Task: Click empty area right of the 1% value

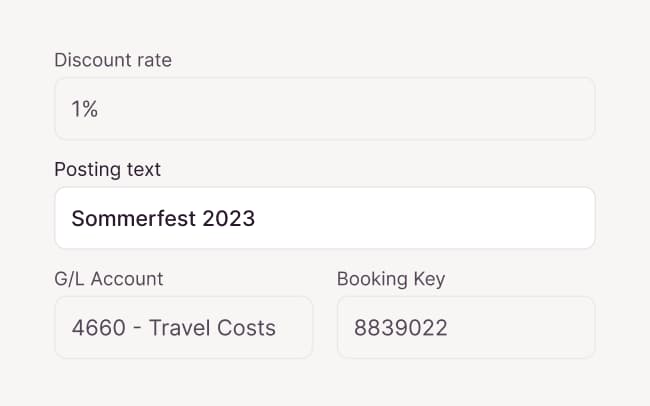Action: click(340, 109)
